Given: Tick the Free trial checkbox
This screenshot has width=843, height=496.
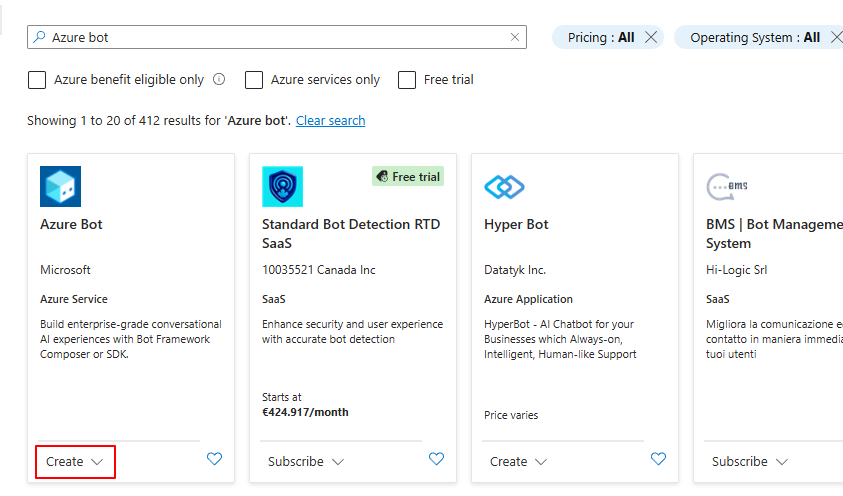Looking at the screenshot, I should 407,80.
